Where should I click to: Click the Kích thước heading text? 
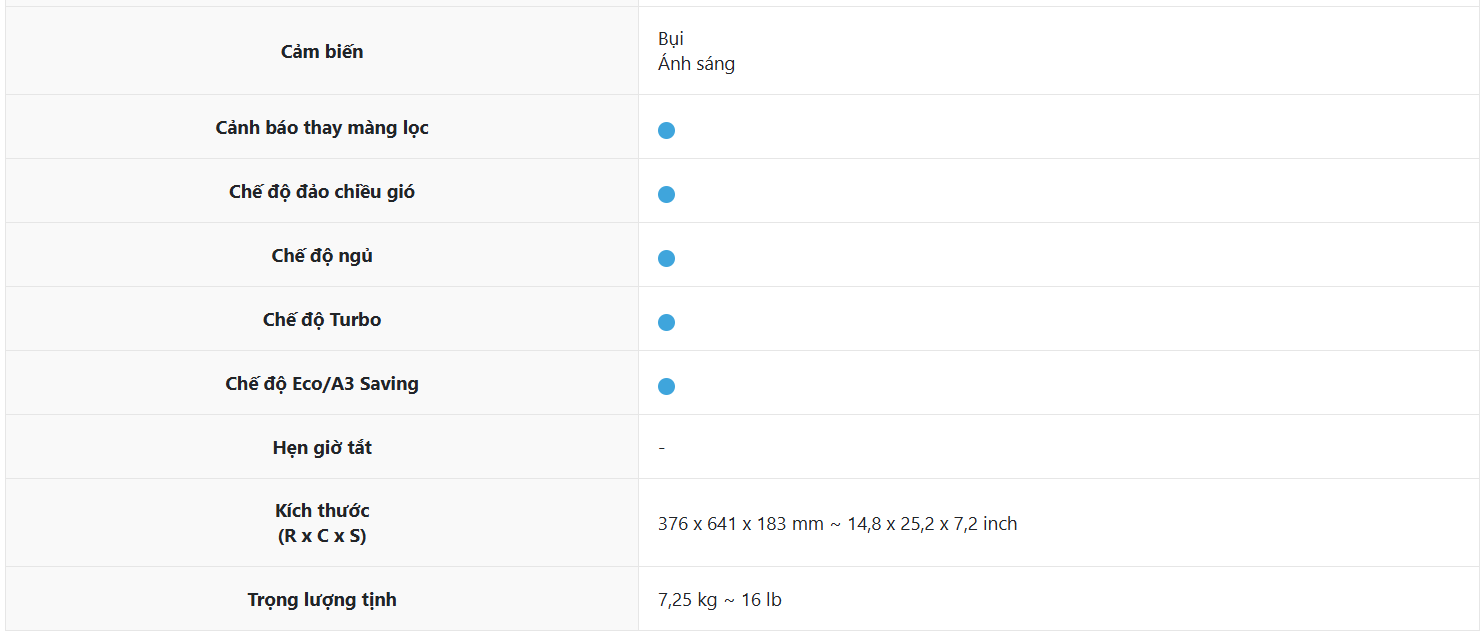322,511
